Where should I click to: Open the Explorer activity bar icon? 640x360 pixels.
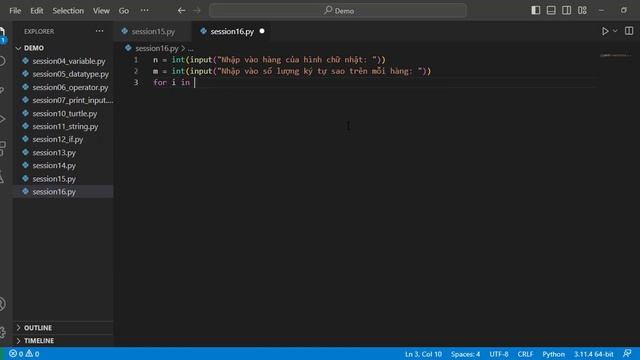(2, 33)
